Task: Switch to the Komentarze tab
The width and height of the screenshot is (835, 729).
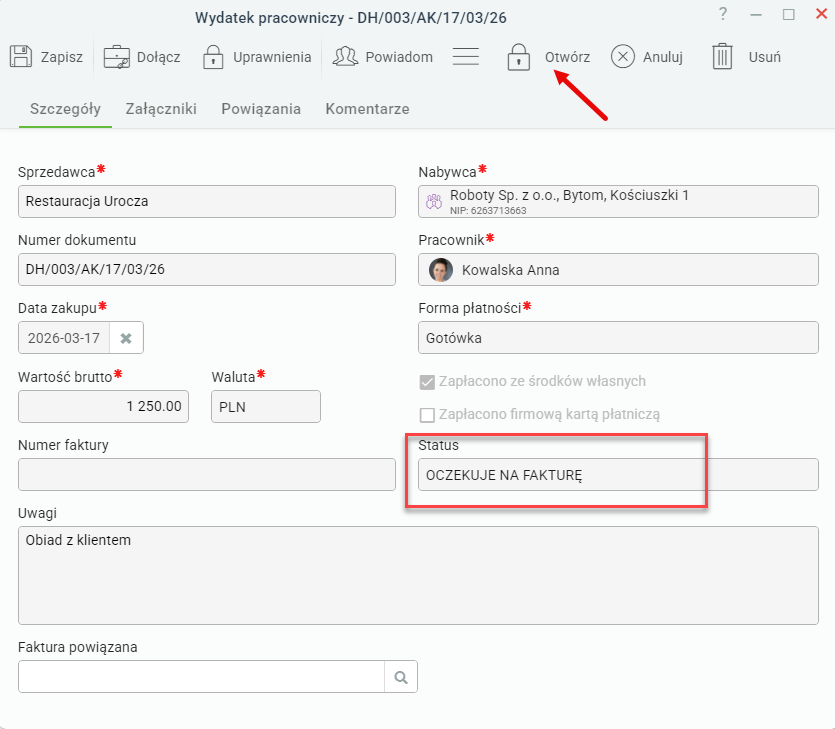Action: pyautogui.click(x=367, y=109)
